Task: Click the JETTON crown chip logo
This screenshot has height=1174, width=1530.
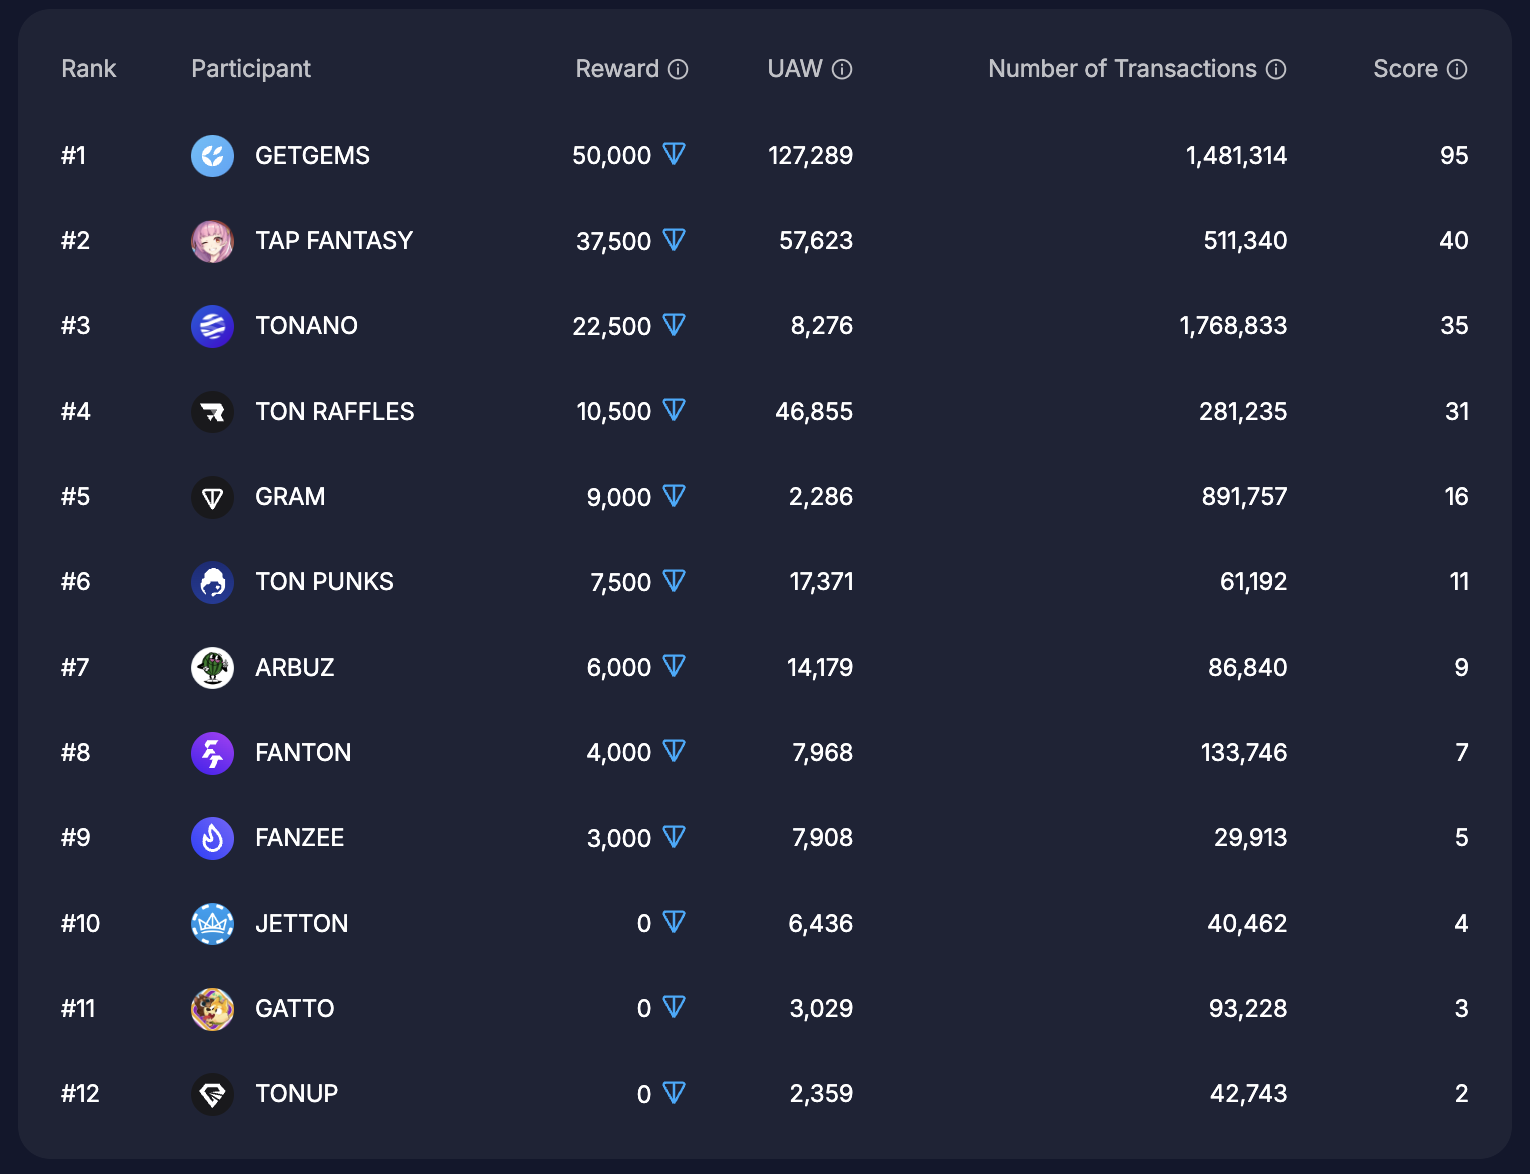Action: coord(212,924)
